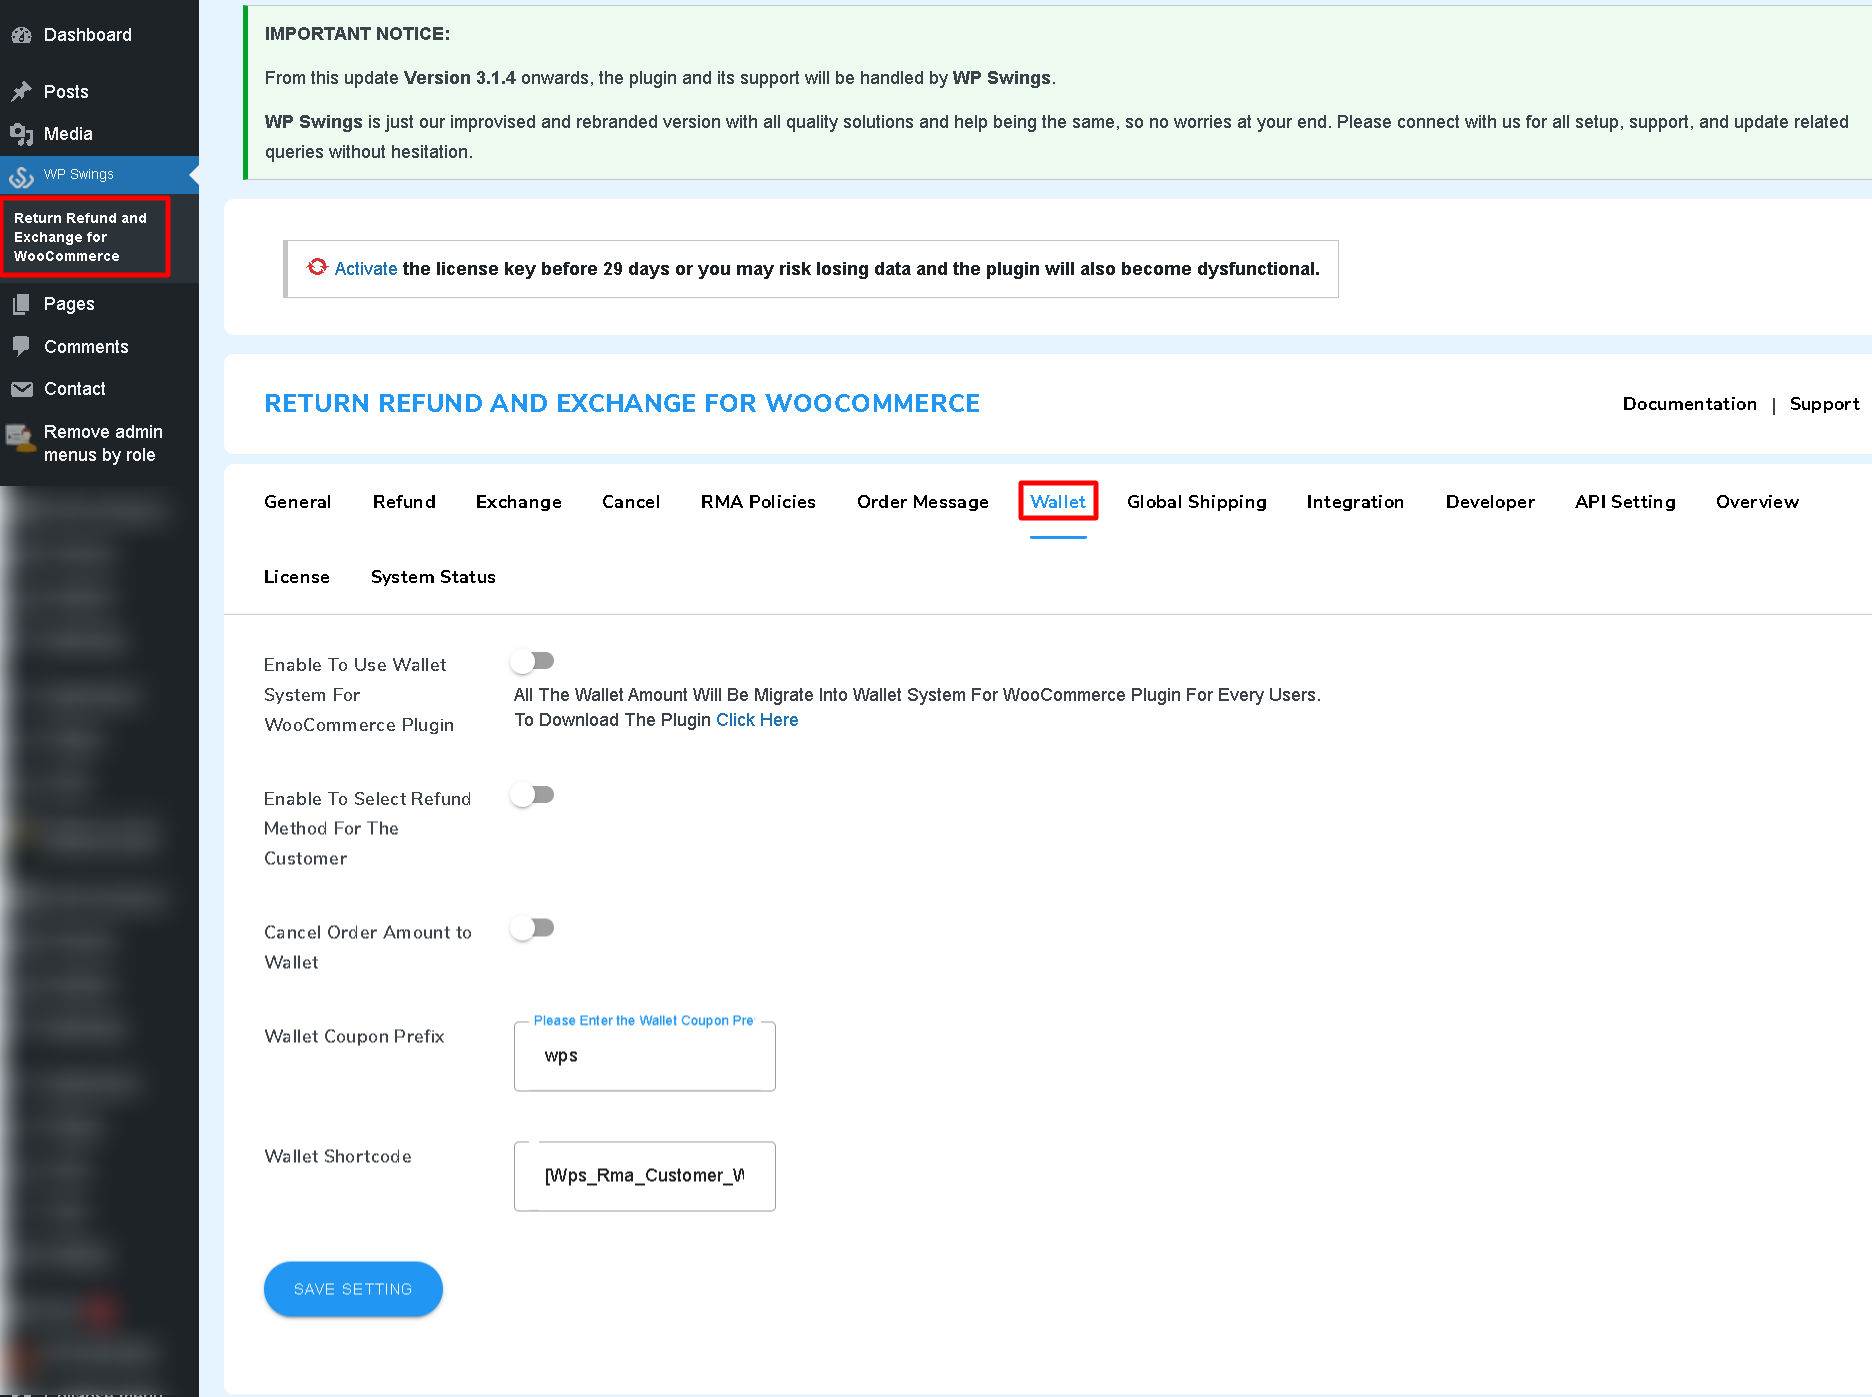Click the Contact envelope icon
This screenshot has height=1397, width=1872.
(21, 389)
